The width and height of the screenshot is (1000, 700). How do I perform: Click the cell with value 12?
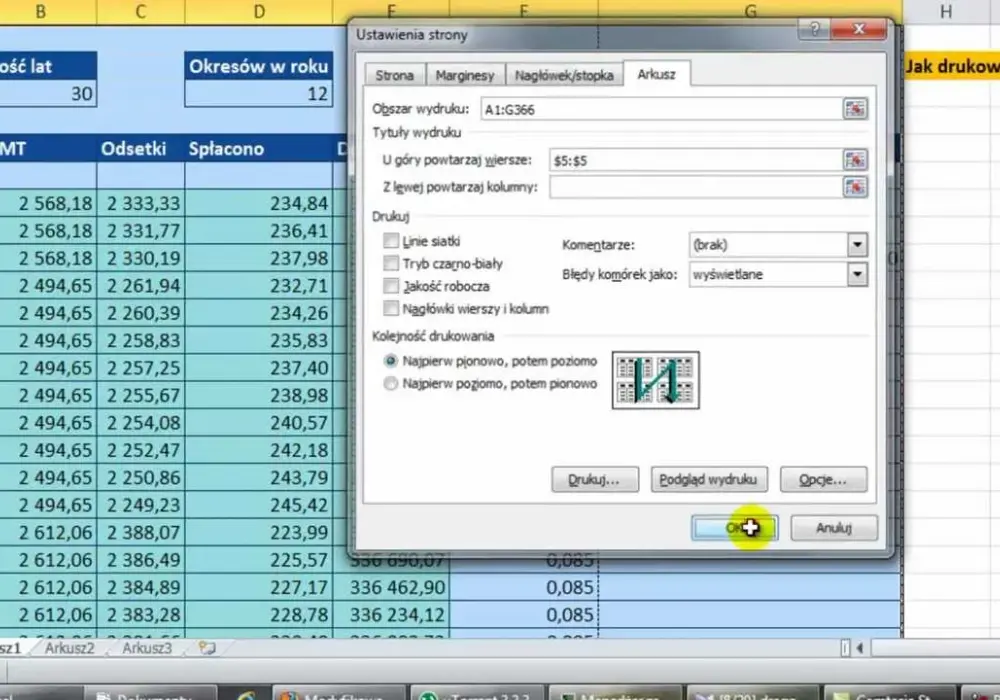pyautogui.click(x=258, y=94)
